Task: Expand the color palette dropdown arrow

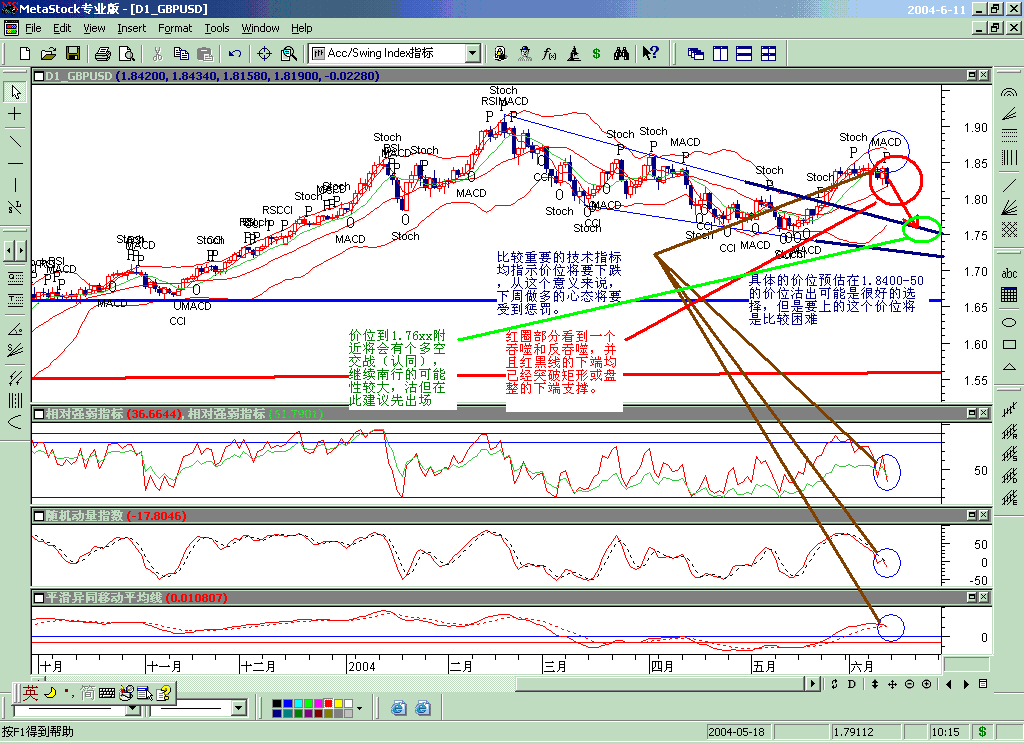Action: 358,708
